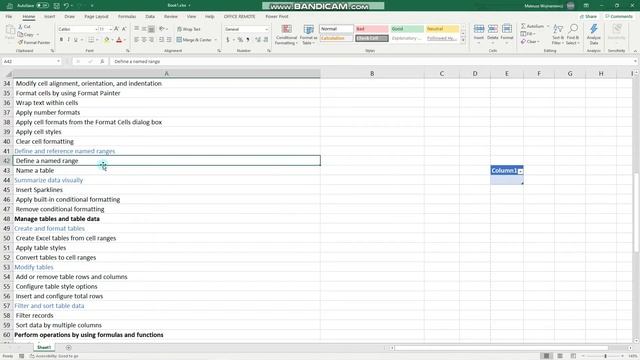The height and width of the screenshot is (360, 640).
Task: Toggle bold formatting
Action: (x=61, y=40)
